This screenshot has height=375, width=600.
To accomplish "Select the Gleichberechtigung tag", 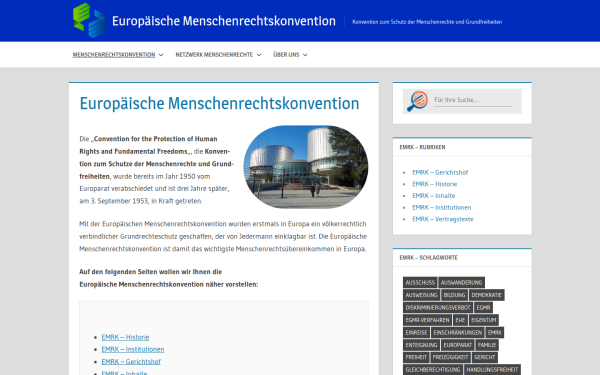I will 432,370.
